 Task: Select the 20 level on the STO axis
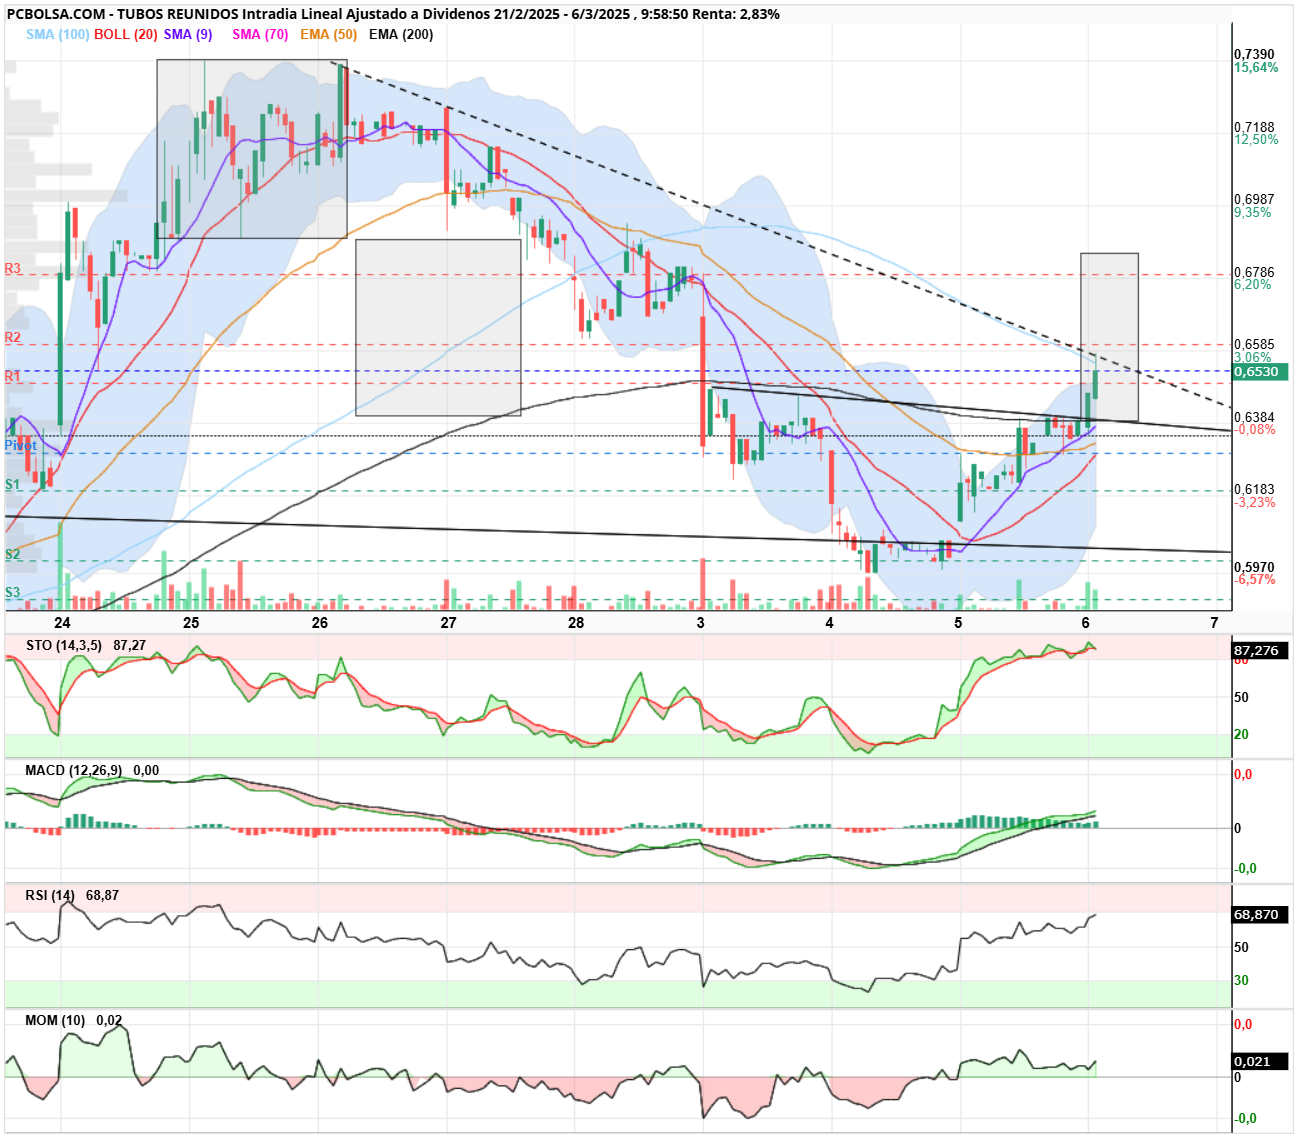(x=1241, y=735)
